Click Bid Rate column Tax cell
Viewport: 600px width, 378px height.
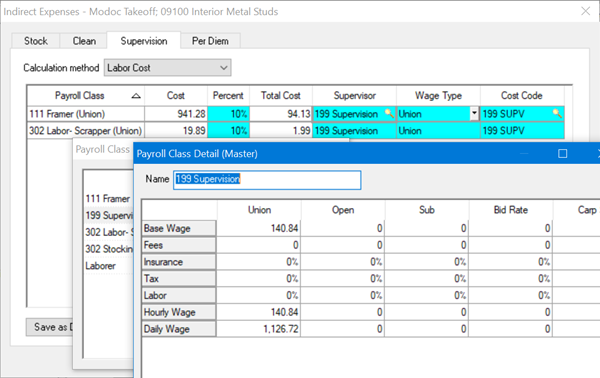click(x=510, y=279)
